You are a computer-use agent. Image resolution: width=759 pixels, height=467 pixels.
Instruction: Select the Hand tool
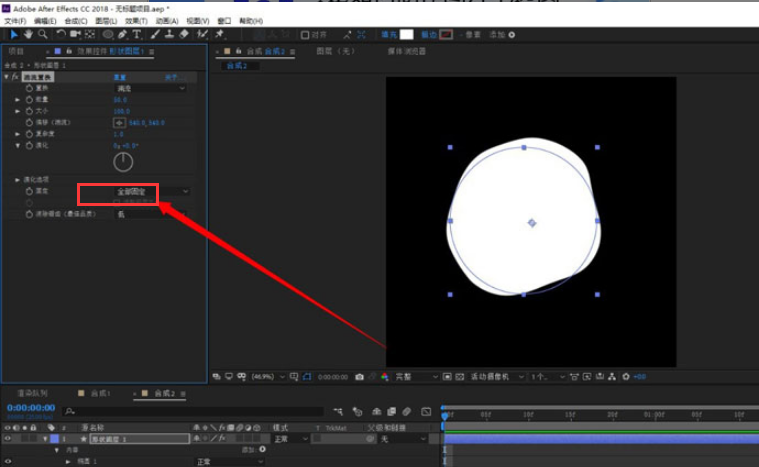(x=28, y=34)
